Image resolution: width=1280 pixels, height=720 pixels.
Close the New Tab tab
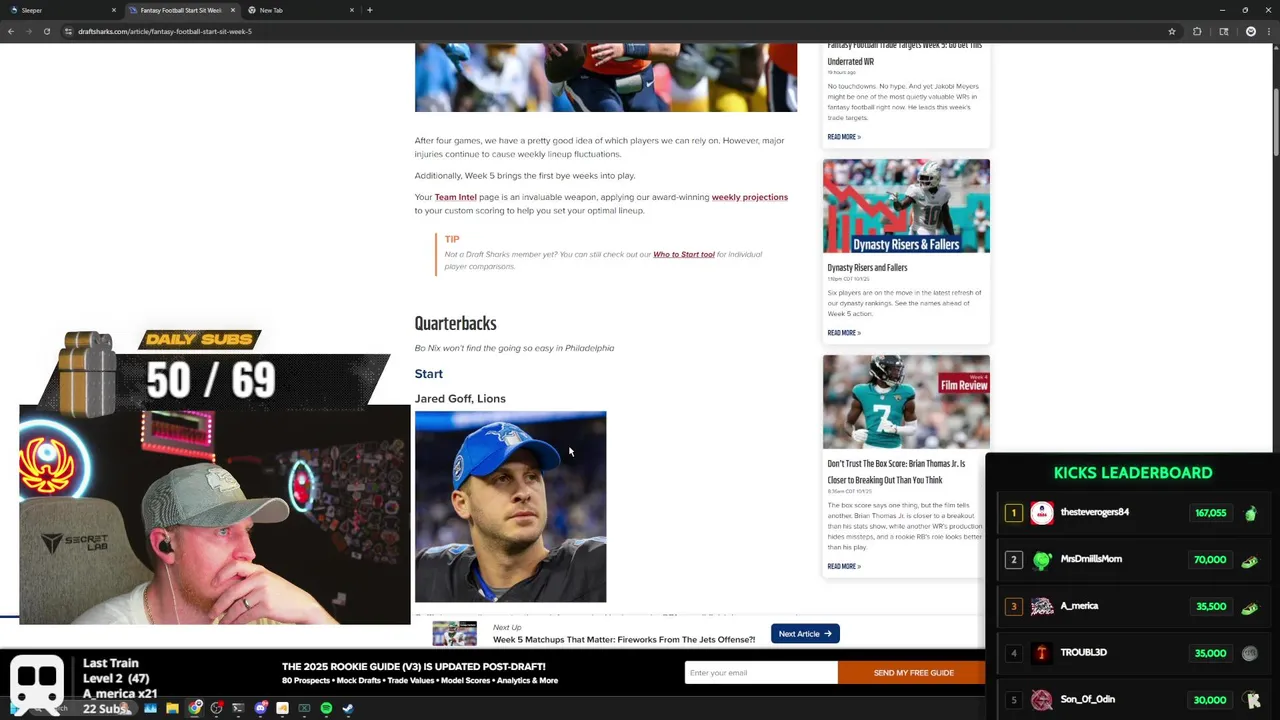[351, 10]
